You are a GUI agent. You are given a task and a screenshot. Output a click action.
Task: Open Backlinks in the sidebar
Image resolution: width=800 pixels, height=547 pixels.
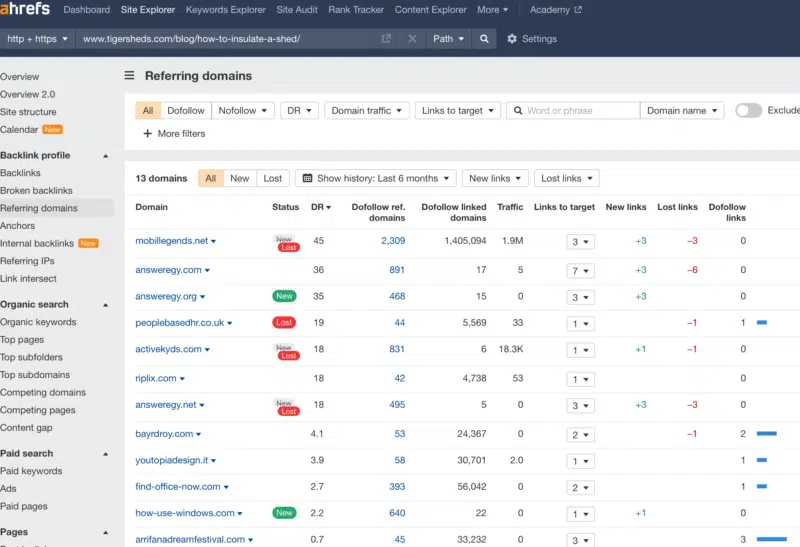(x=20, y=173)
